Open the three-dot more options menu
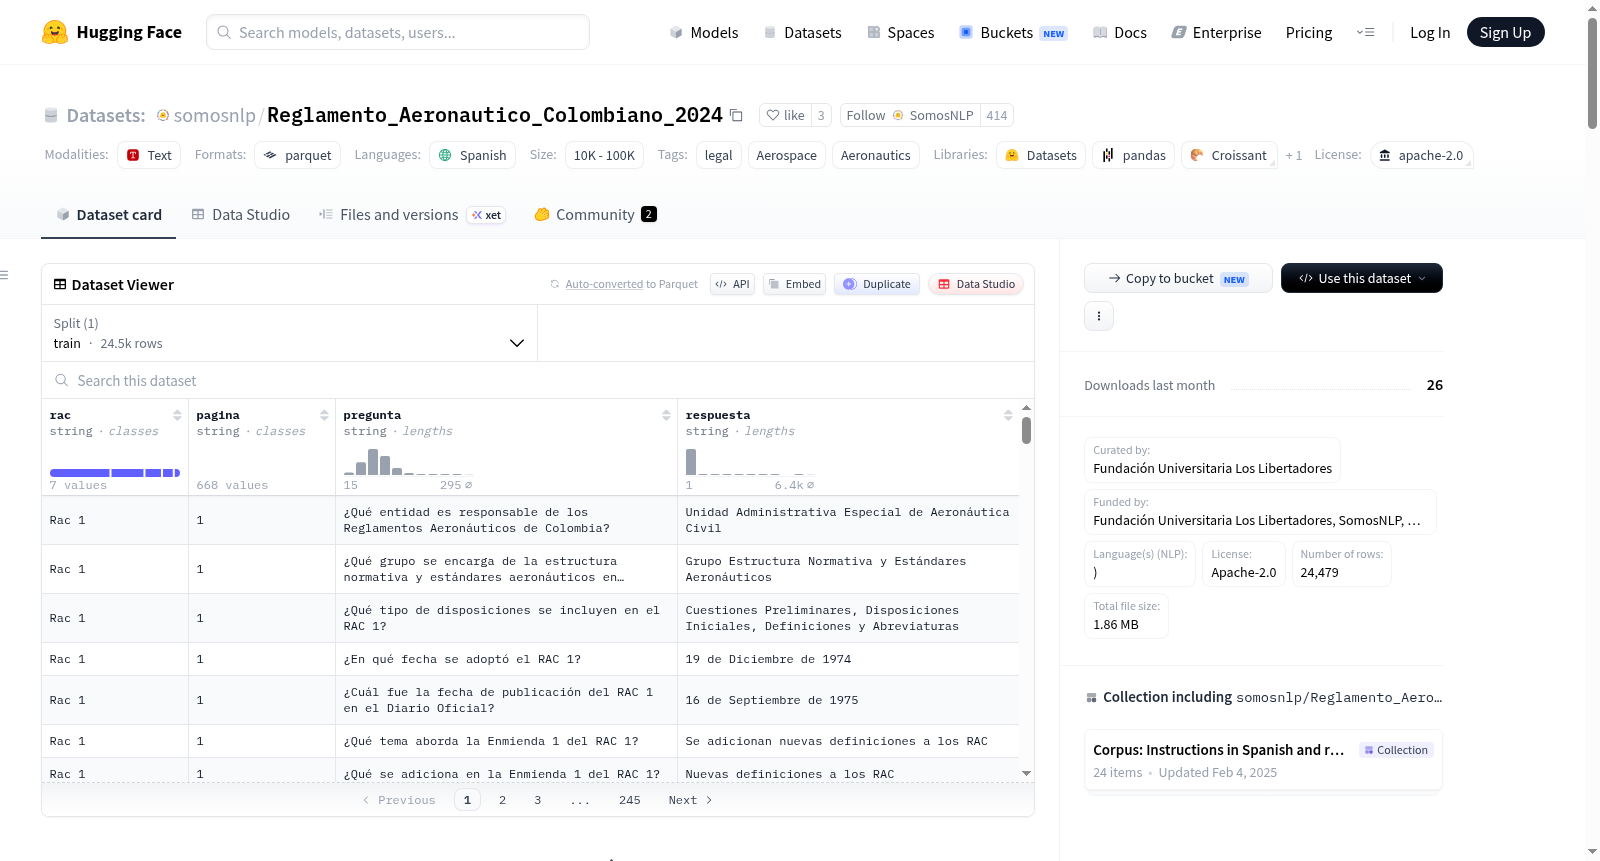Image resolution: width=1600 pixels, height=861 pixels. click(x=1099, y=316)
